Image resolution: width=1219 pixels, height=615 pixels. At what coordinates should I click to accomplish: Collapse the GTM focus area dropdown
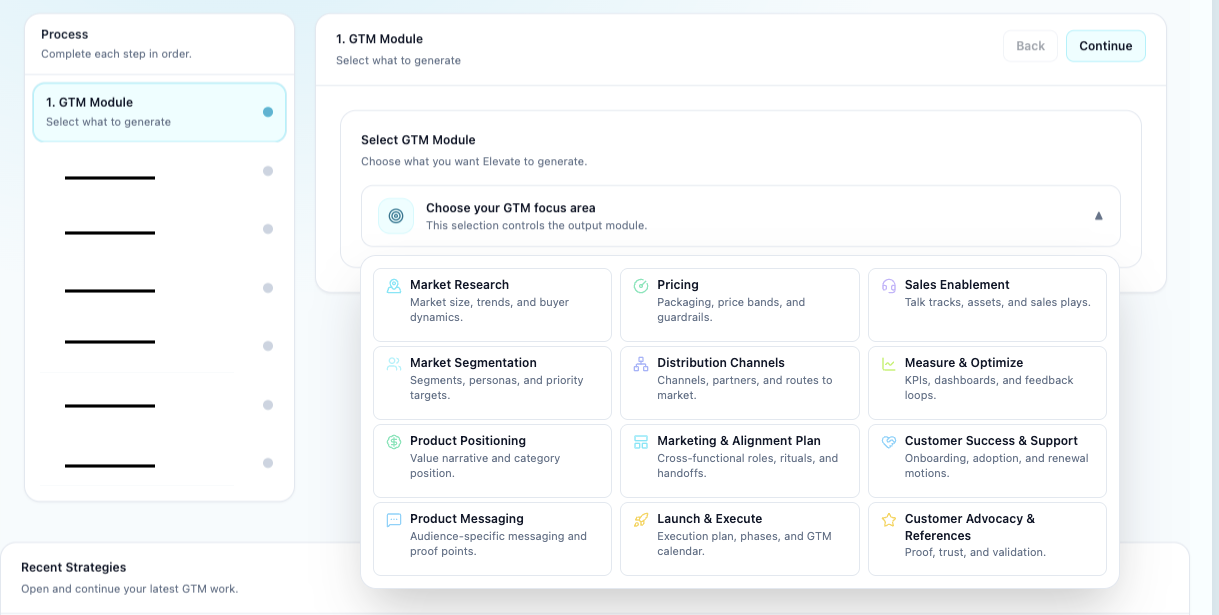pyautogui.click(x=1098, y=215)
